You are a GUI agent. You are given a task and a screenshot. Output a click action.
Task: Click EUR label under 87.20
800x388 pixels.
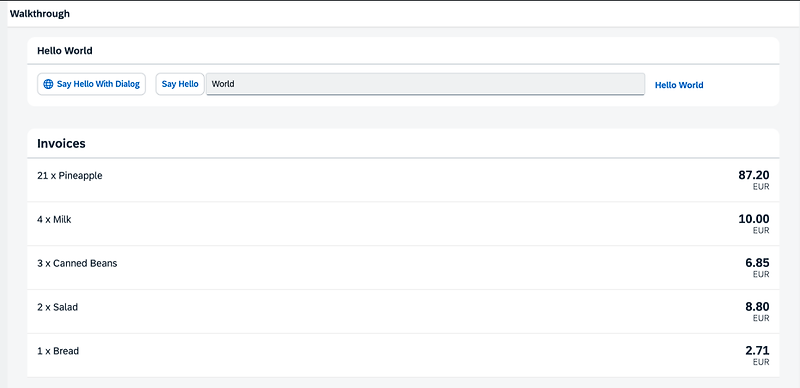[761, 187]
